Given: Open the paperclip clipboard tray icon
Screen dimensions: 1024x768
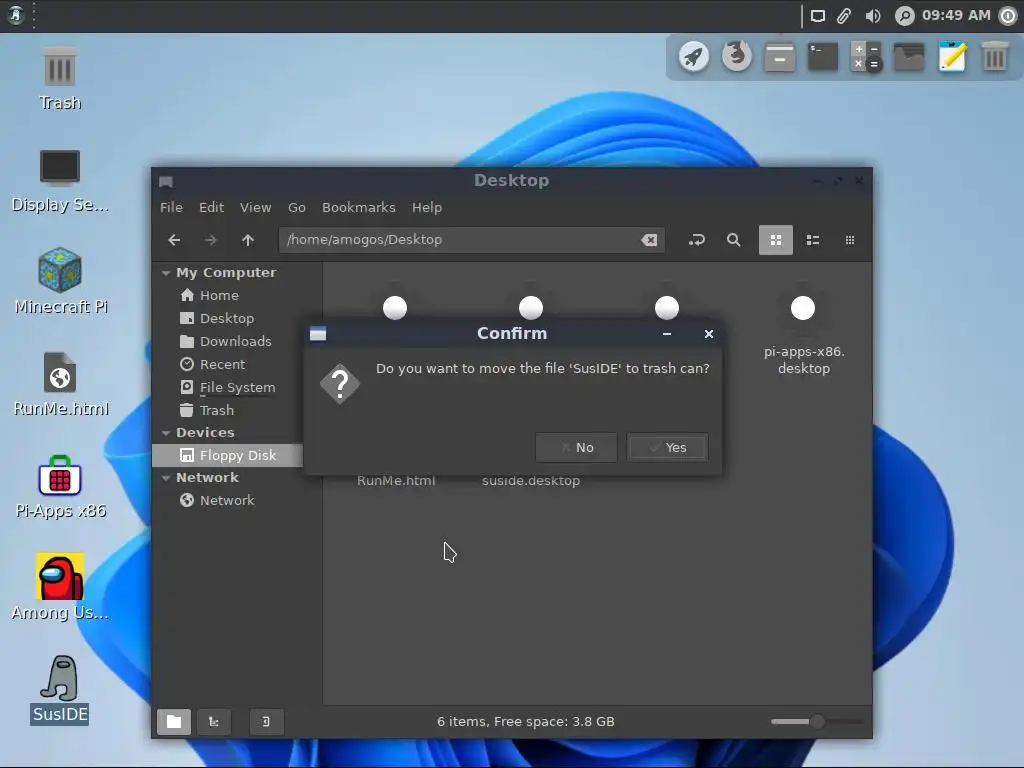Looking at the screenshot, I should (x=844, y=16).
